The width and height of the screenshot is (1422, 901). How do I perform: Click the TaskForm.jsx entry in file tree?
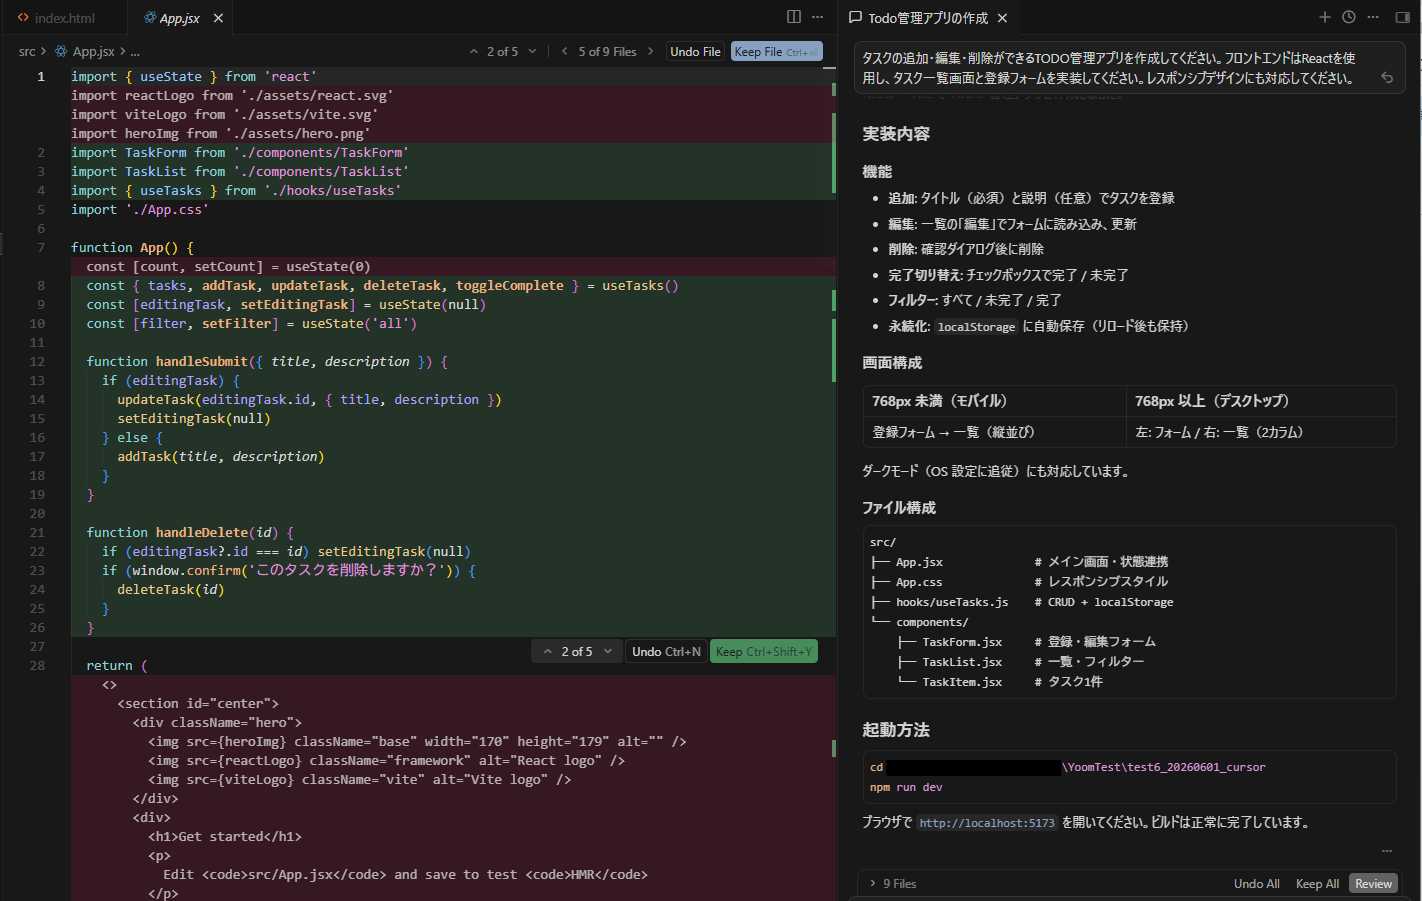point(962,642)
